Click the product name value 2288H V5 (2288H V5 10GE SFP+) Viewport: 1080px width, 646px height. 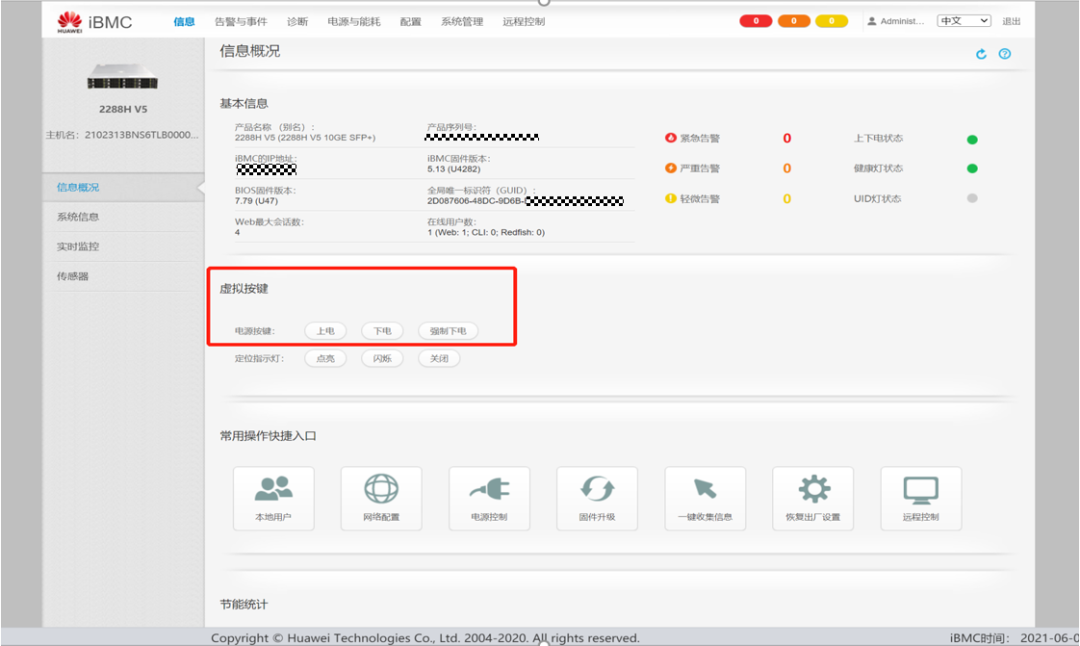tap(305, 138)
